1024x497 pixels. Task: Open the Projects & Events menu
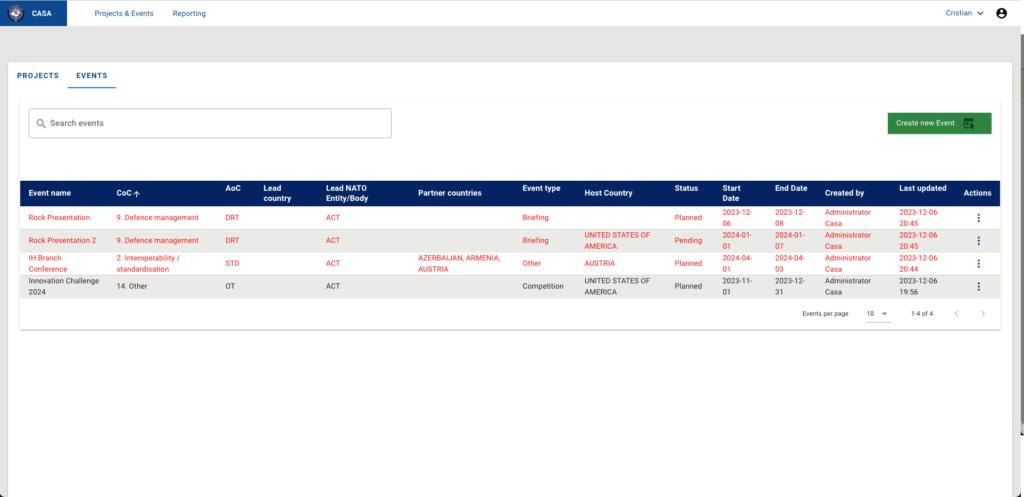pyautogui.click(x=125, y=14)
